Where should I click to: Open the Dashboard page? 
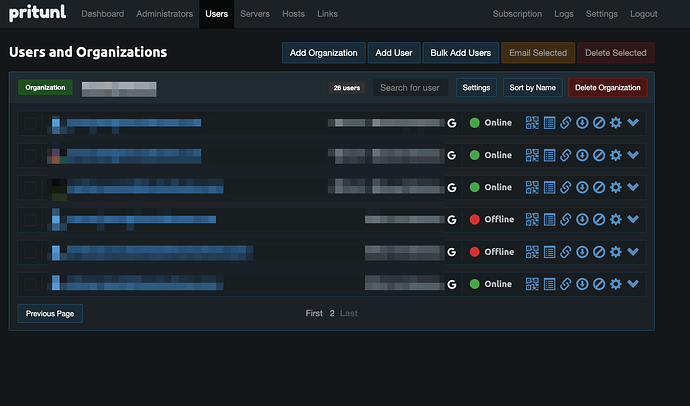(102, 14)
